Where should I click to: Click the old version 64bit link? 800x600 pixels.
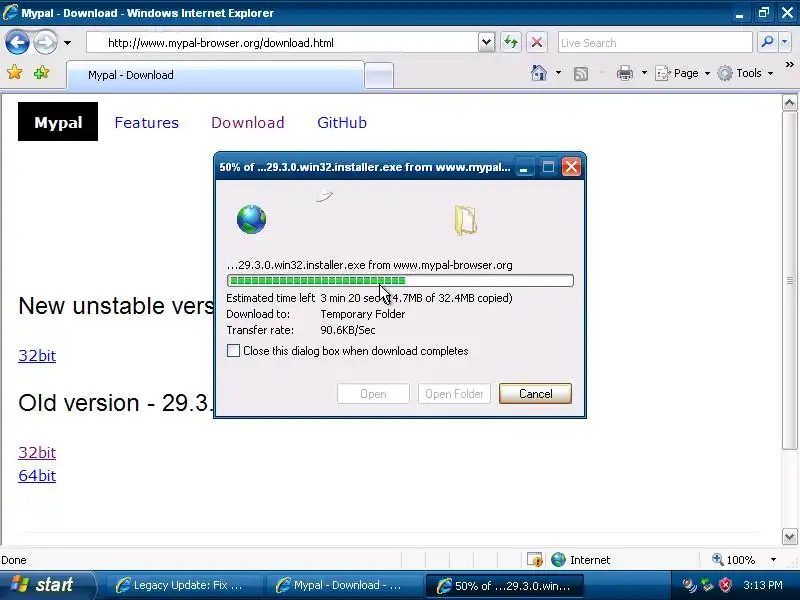(x=37, y=475)
